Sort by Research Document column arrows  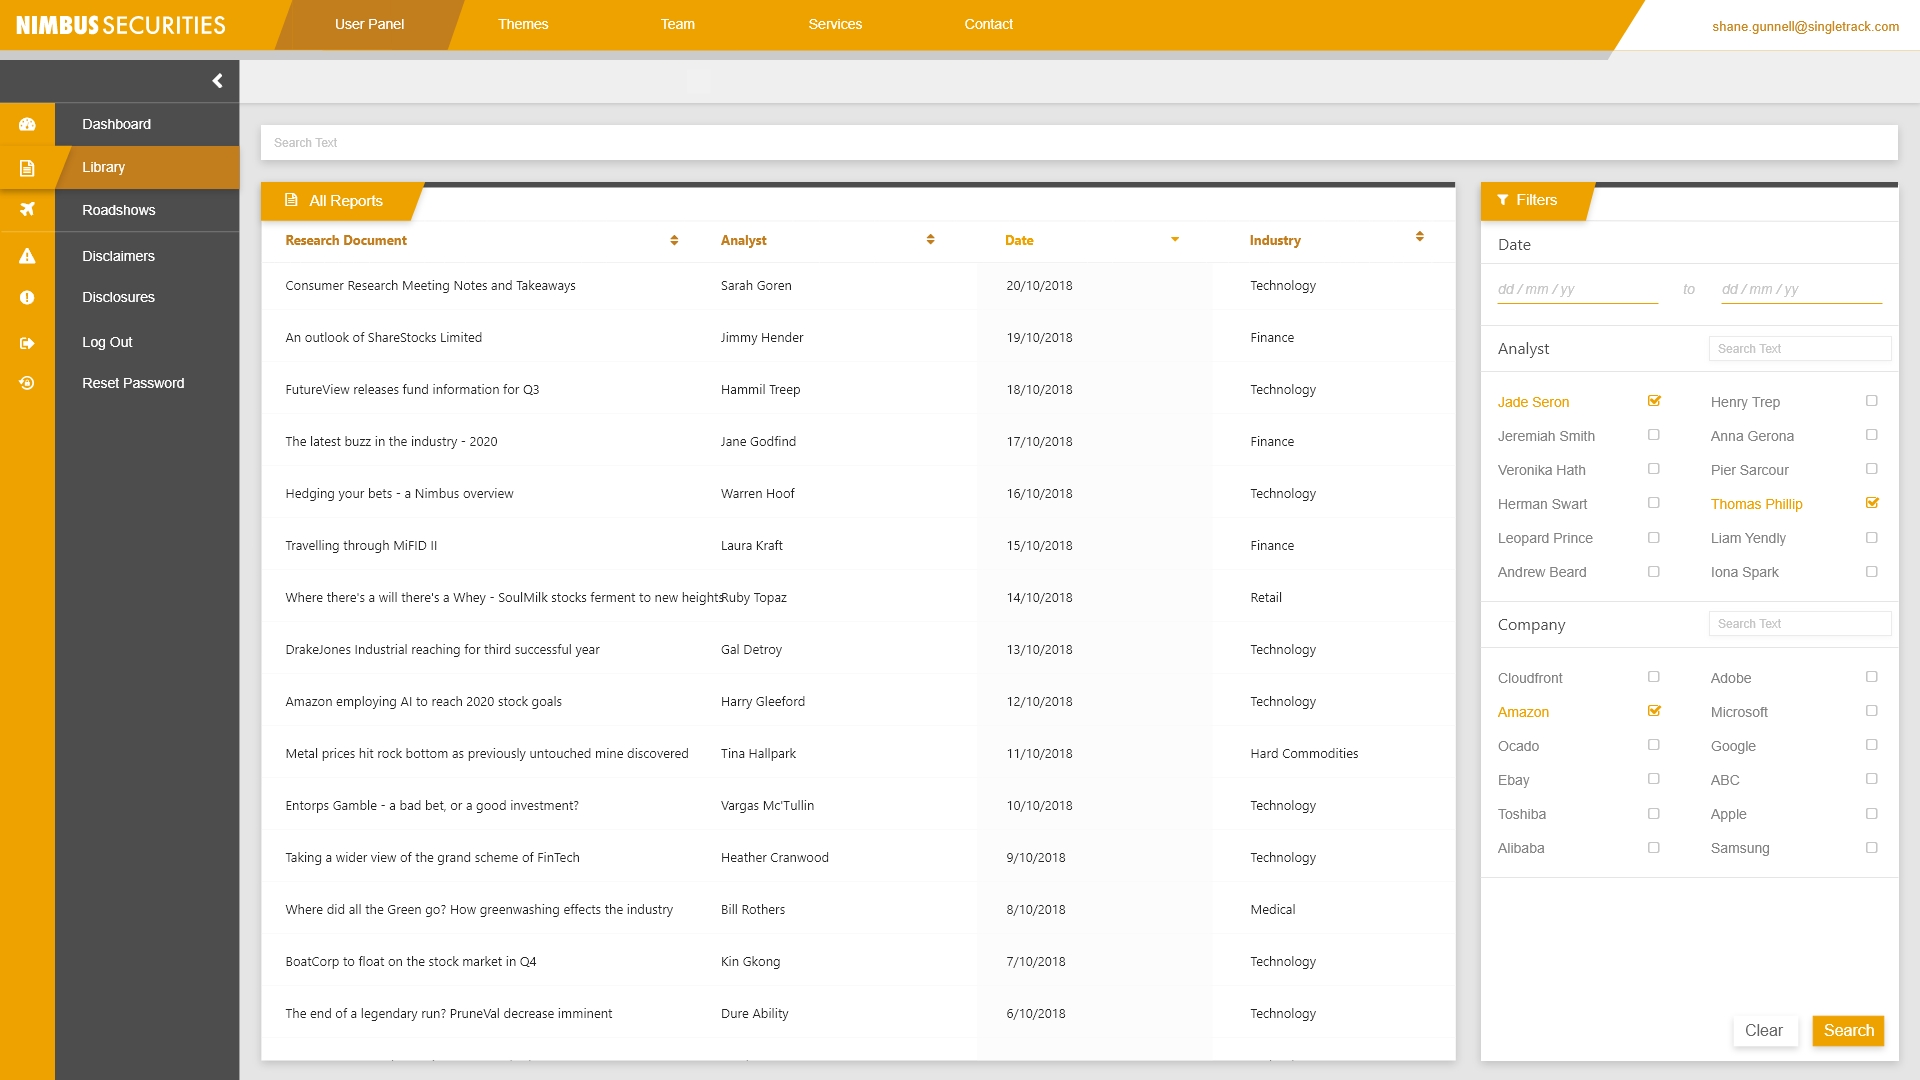tap(674, 240)
